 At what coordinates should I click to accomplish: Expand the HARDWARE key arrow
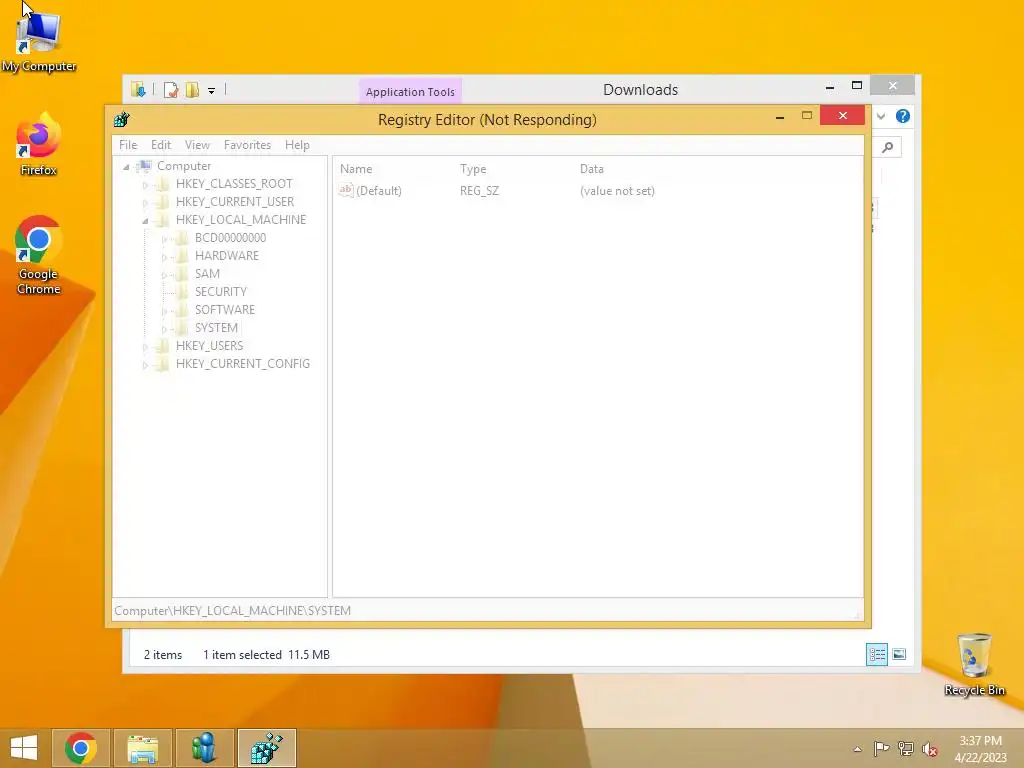coord(165,257)
